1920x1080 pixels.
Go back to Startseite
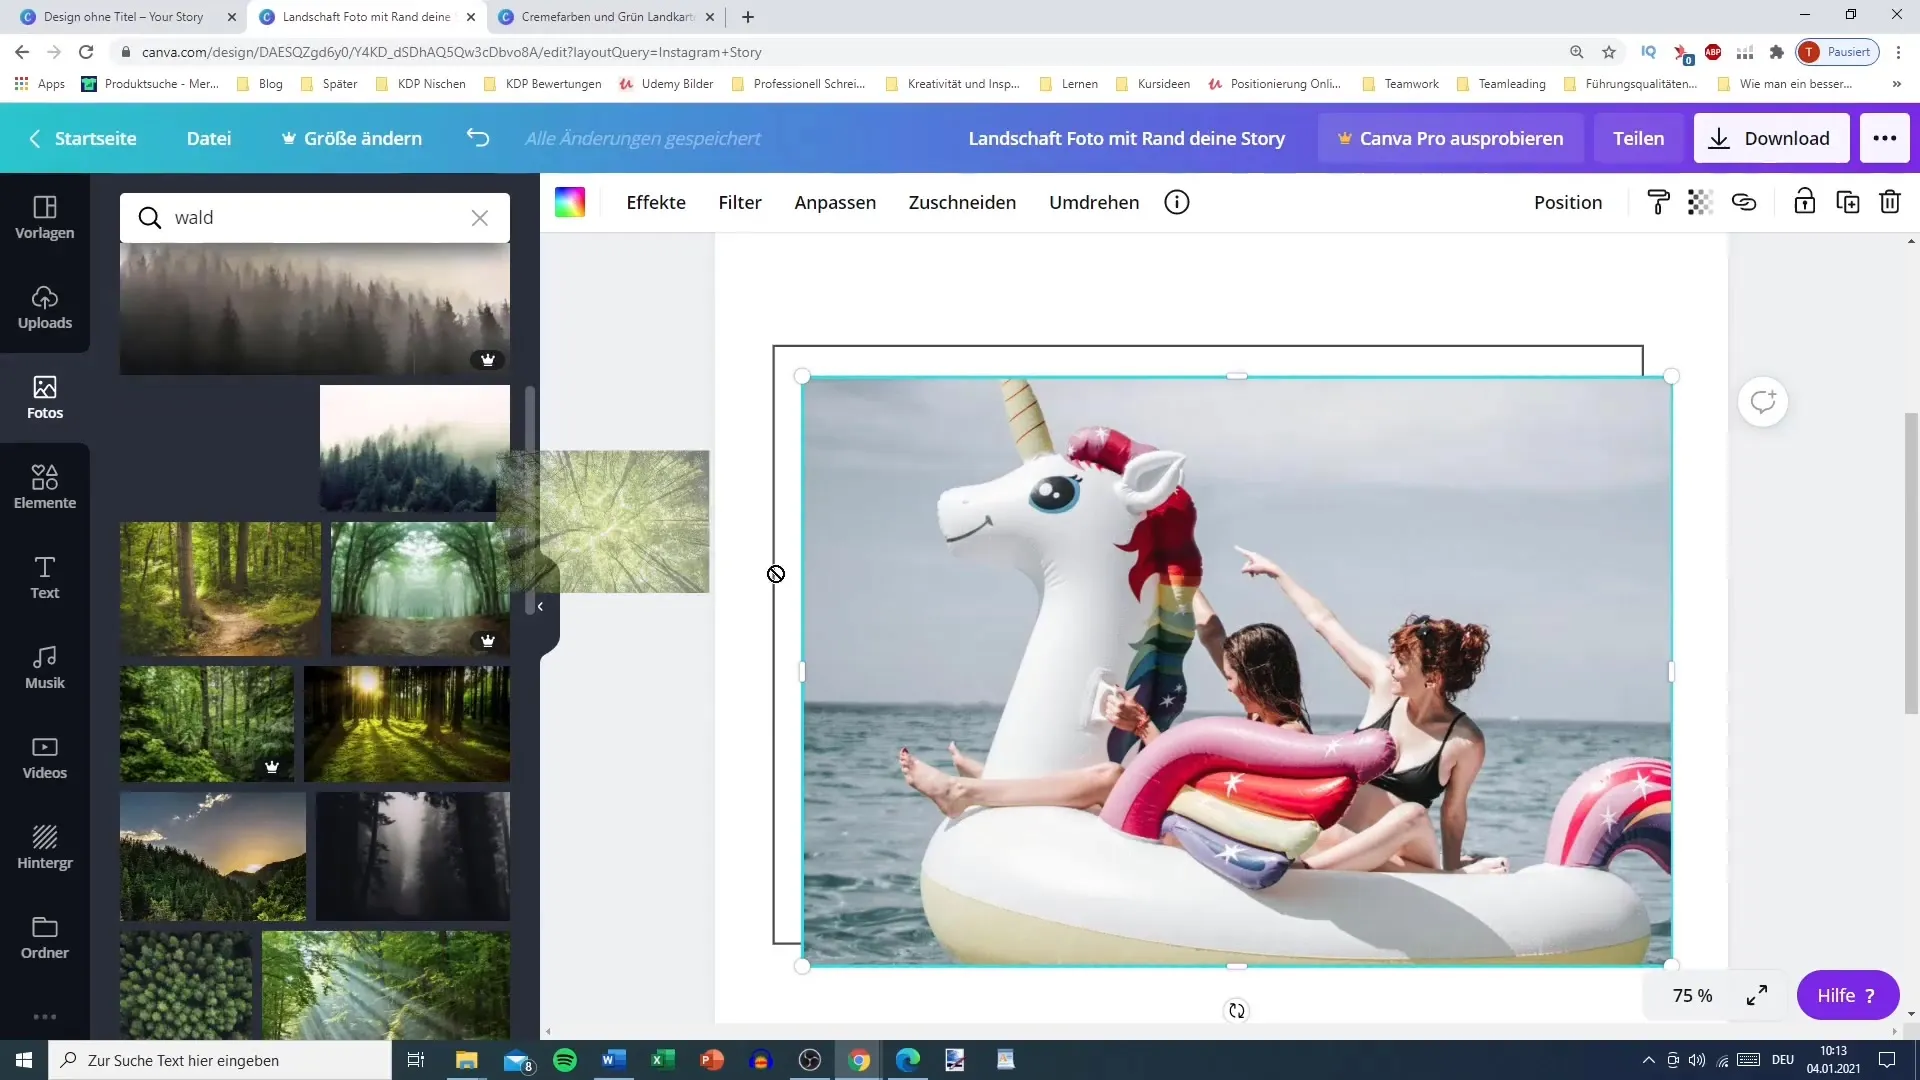click(x=83, y=138)
